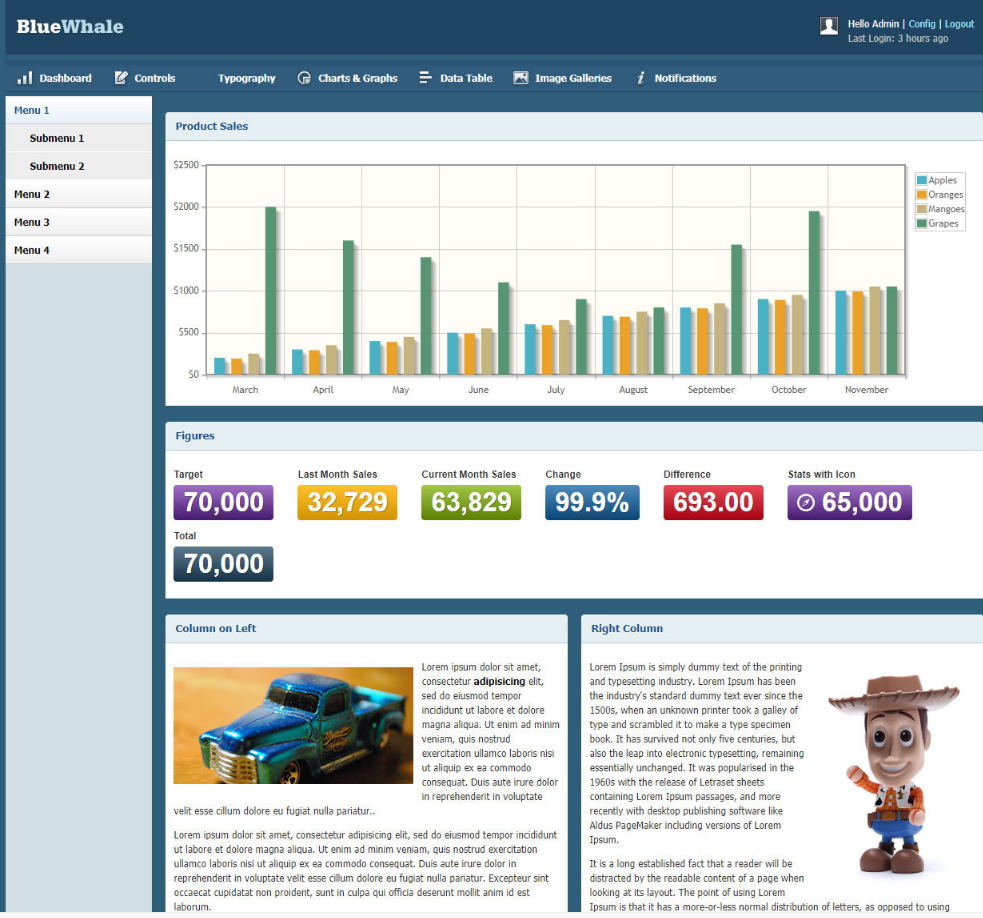Click the Grapes green legend swatch
983x918 pixels.
click(921, 224)
